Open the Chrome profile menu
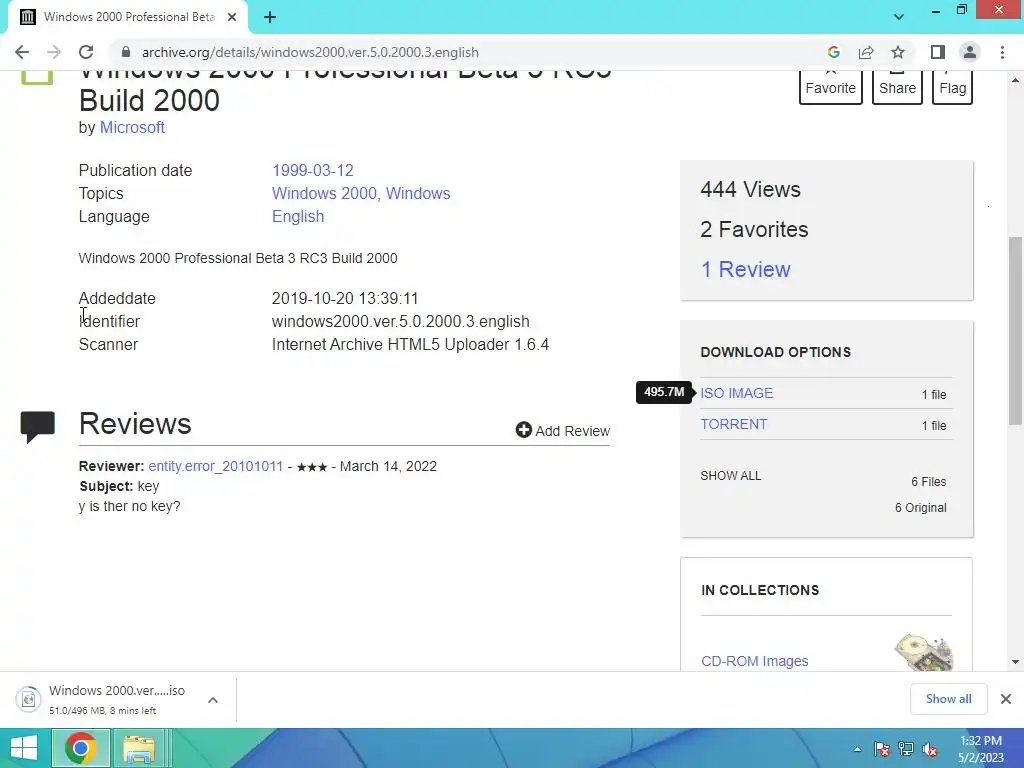 970,52
